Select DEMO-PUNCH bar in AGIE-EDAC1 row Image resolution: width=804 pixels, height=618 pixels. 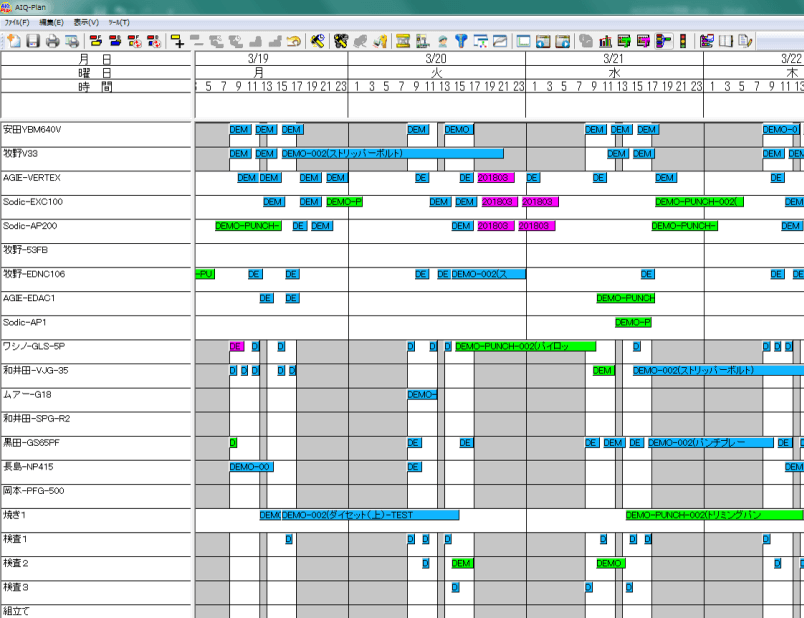626,298
